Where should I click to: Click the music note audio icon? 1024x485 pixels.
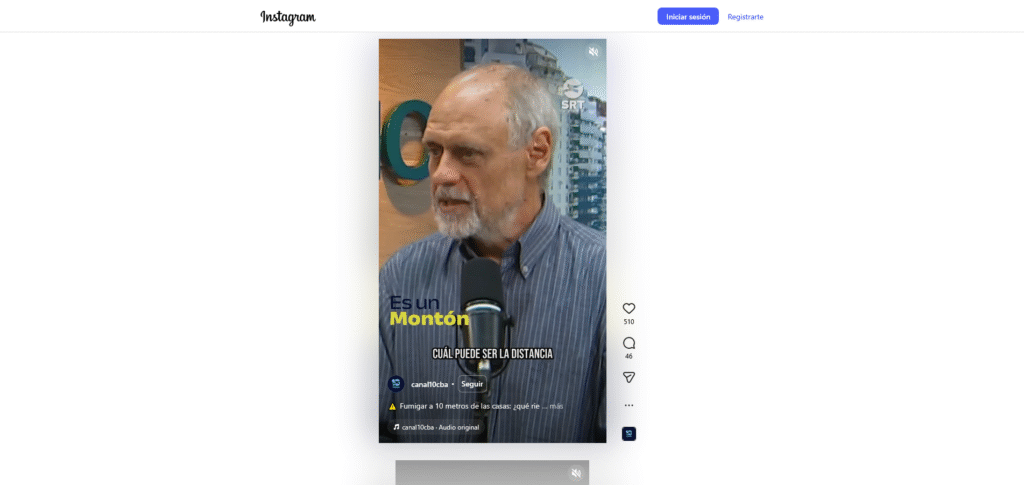(x=396, y=427)
